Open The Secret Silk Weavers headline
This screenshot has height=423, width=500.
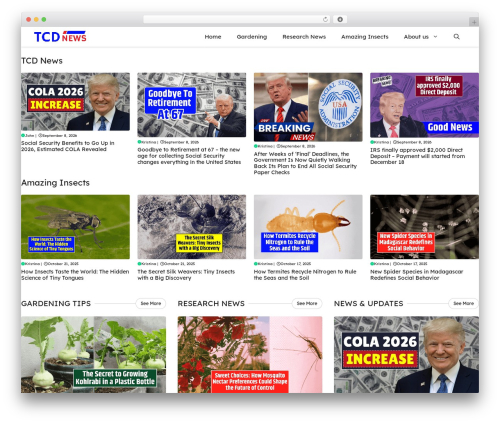(186, 275)
